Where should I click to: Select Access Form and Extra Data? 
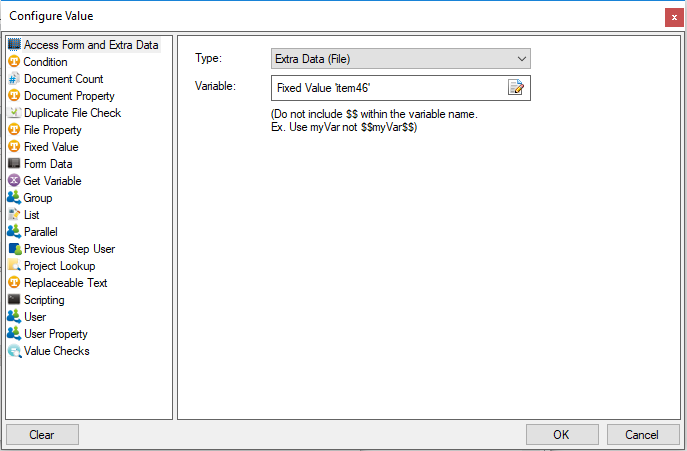pos(91,45)
